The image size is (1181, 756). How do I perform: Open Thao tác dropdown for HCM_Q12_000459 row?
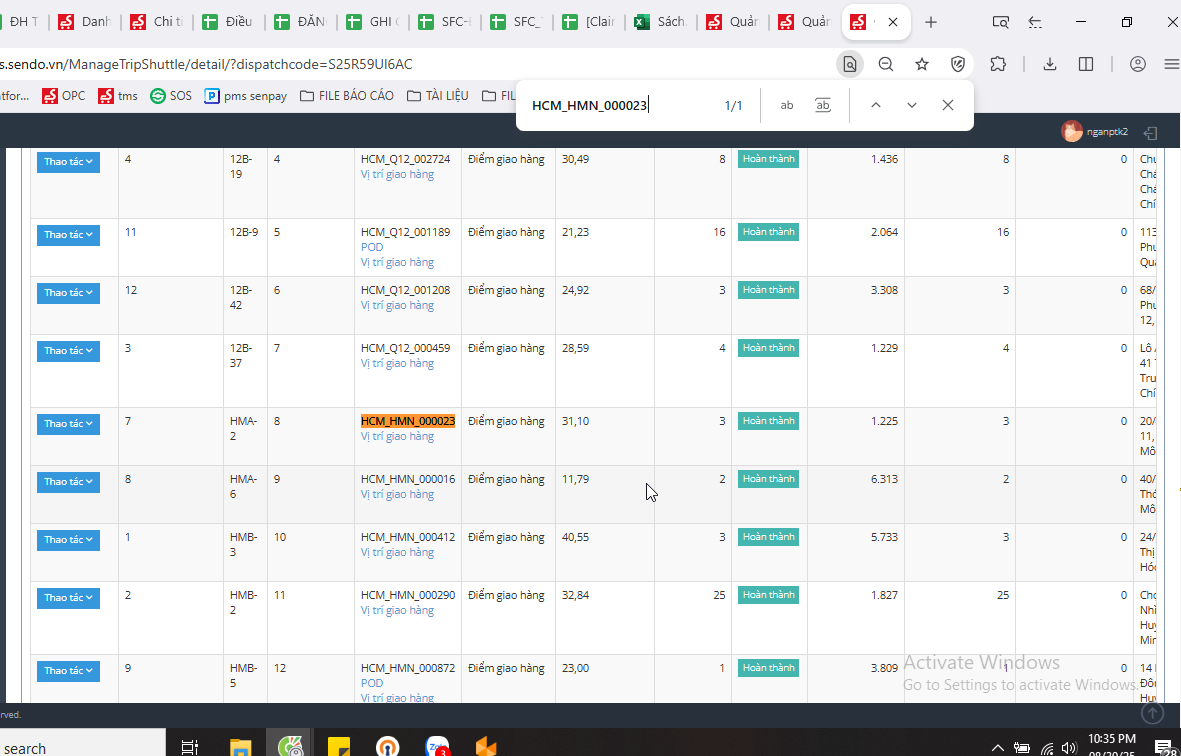[69, 351]
